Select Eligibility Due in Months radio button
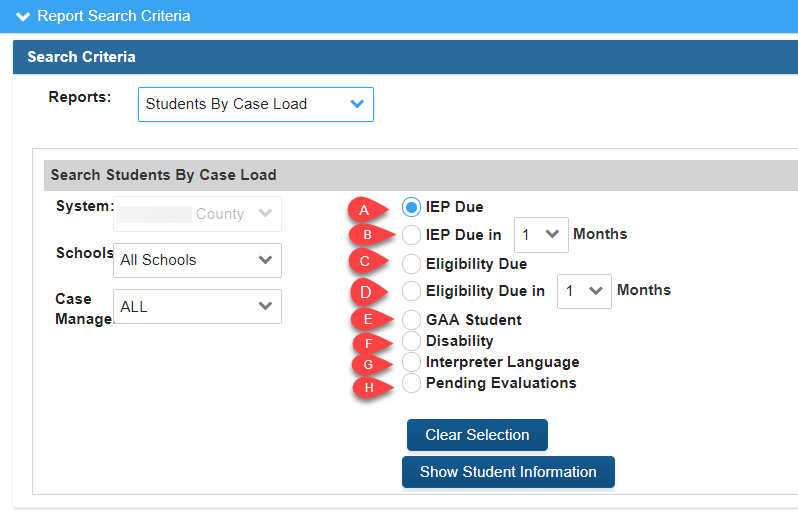Screen dimensions: 798x512 [411, 291]
